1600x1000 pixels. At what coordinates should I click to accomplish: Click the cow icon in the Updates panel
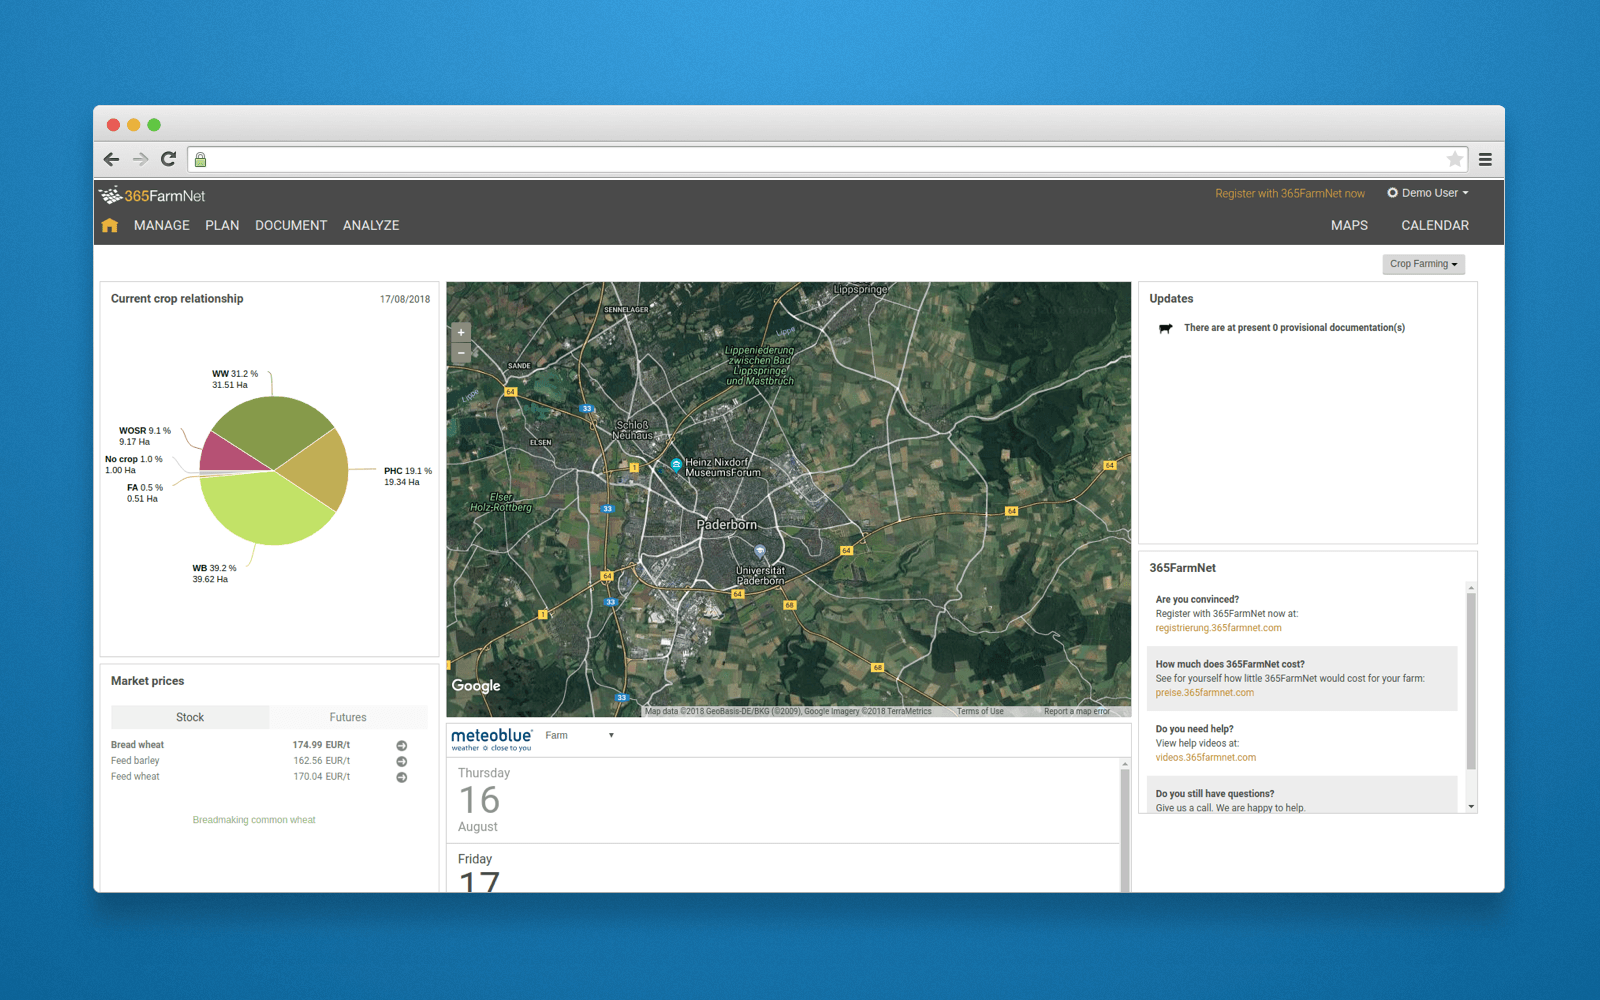coord(1165,328)
